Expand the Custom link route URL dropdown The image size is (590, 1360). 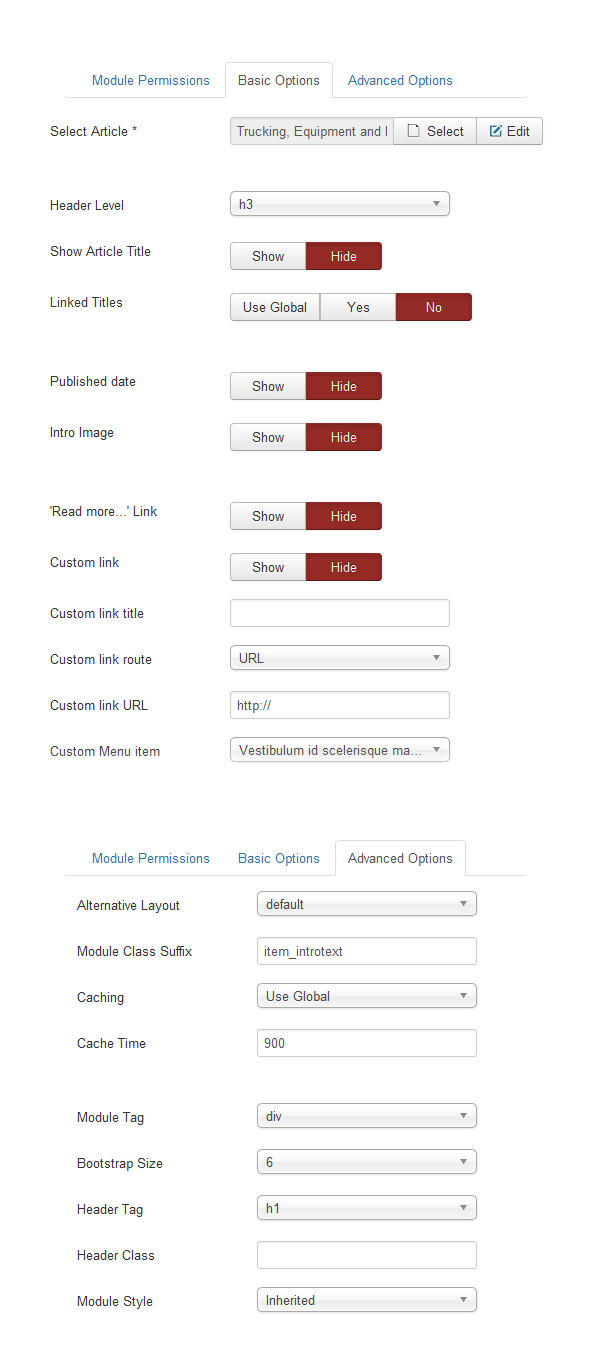[x=340, y=658]
